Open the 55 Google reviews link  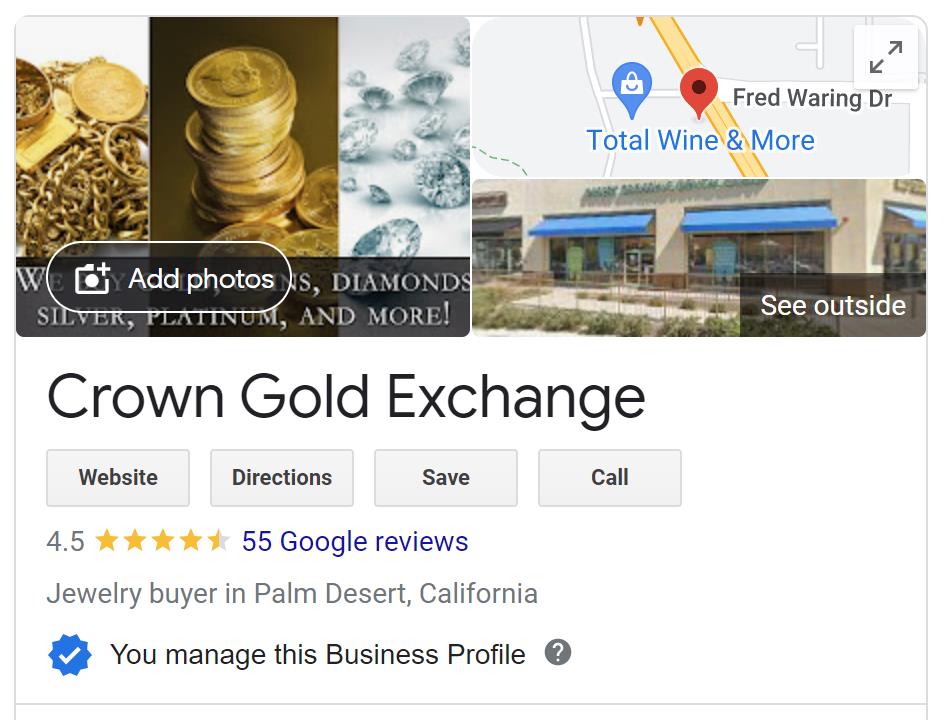tap(353, 541)
